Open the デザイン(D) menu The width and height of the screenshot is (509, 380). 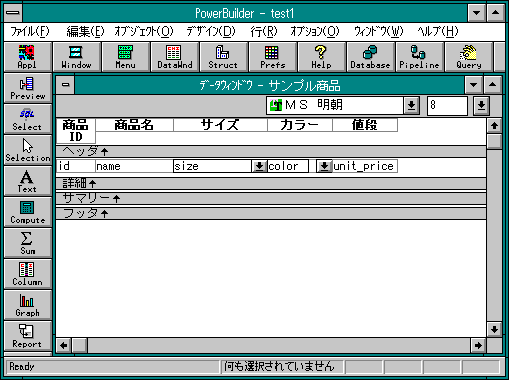(x=211, y=32)
